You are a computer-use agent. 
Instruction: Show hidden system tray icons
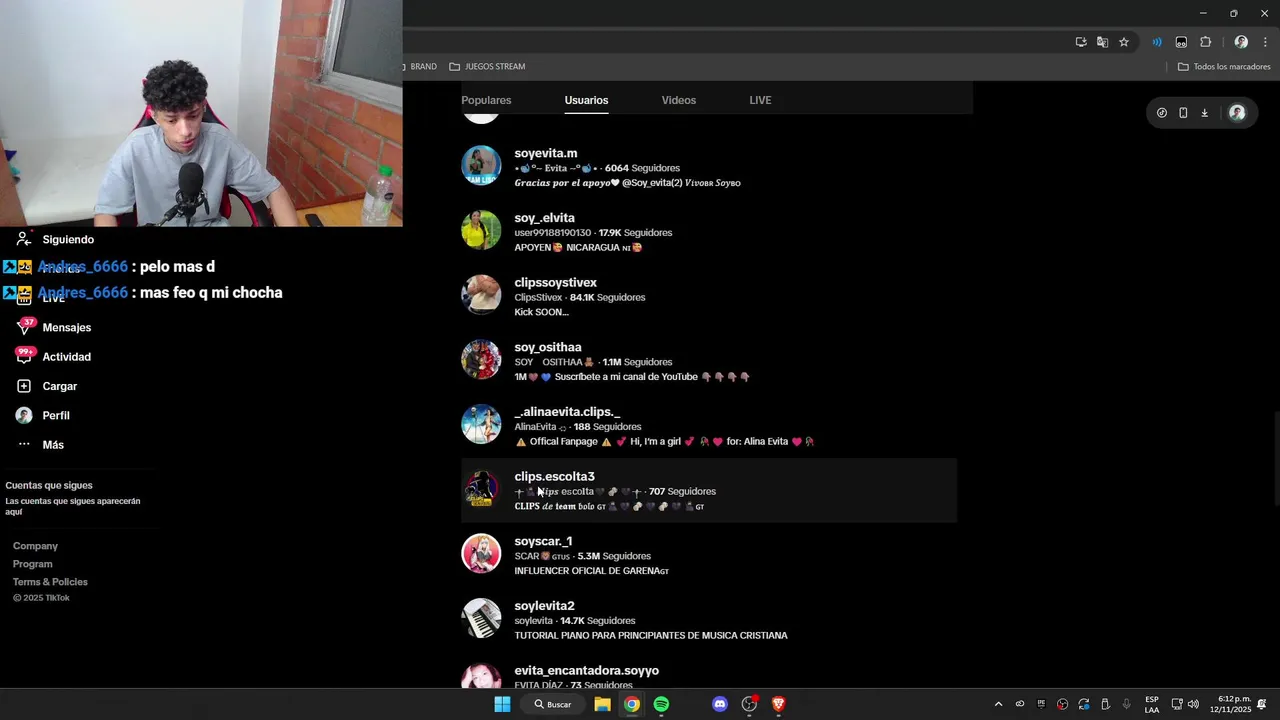(x=998, y=704)
